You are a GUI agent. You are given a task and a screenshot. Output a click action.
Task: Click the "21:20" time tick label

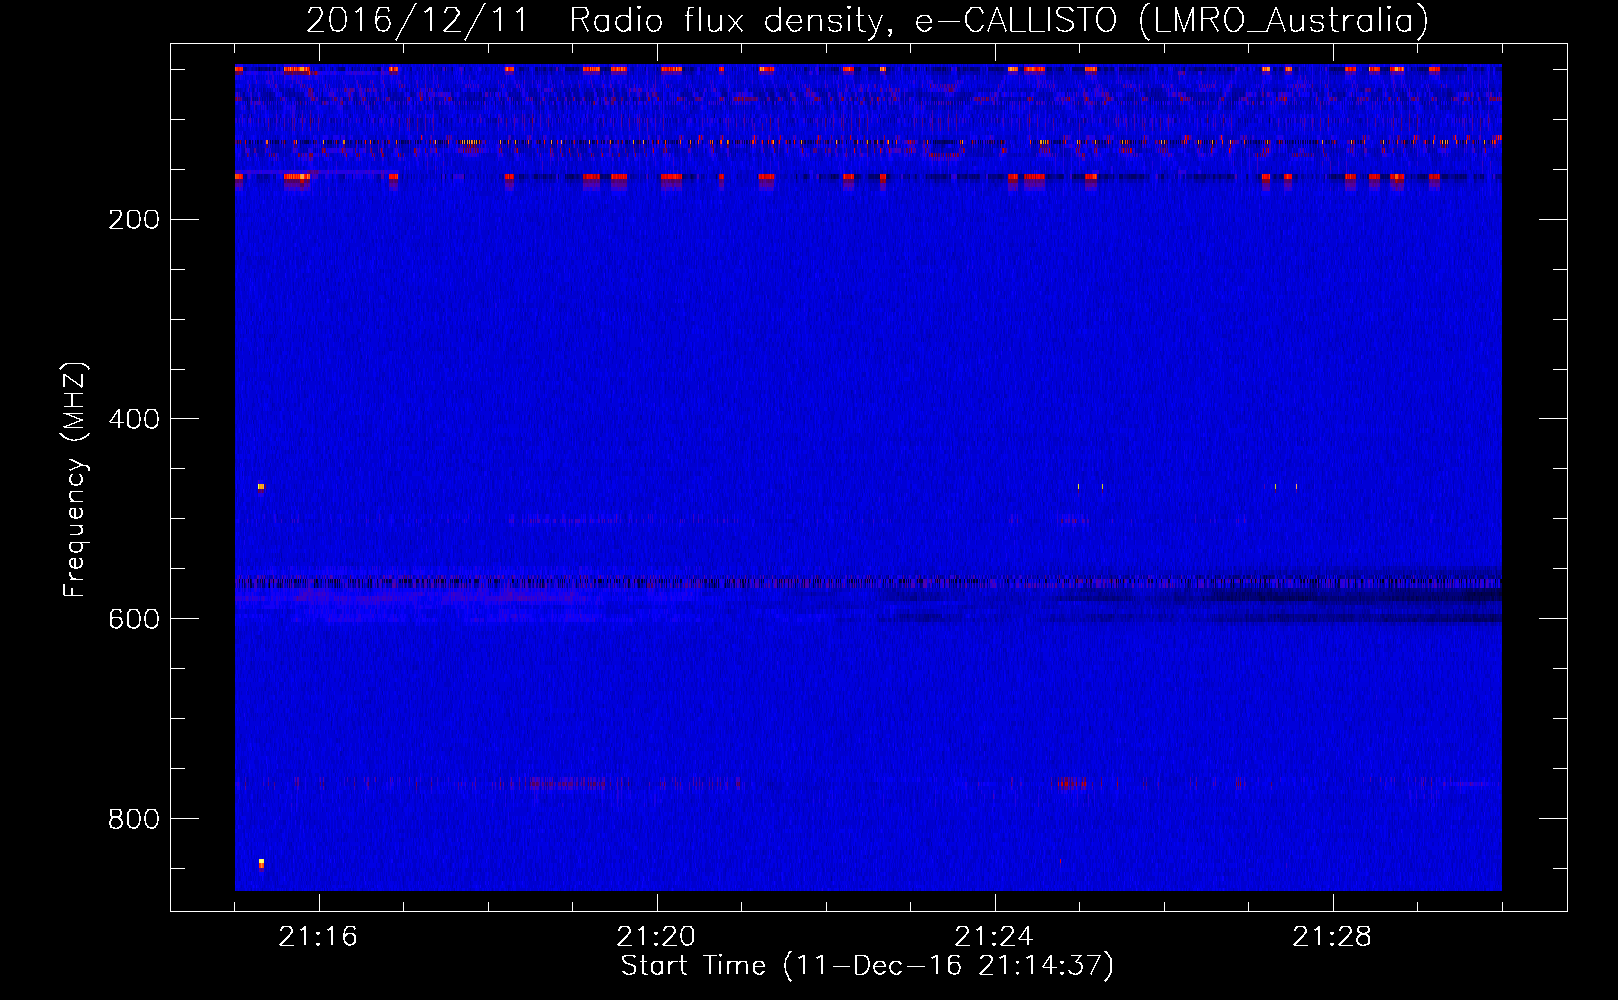(656, 937)
